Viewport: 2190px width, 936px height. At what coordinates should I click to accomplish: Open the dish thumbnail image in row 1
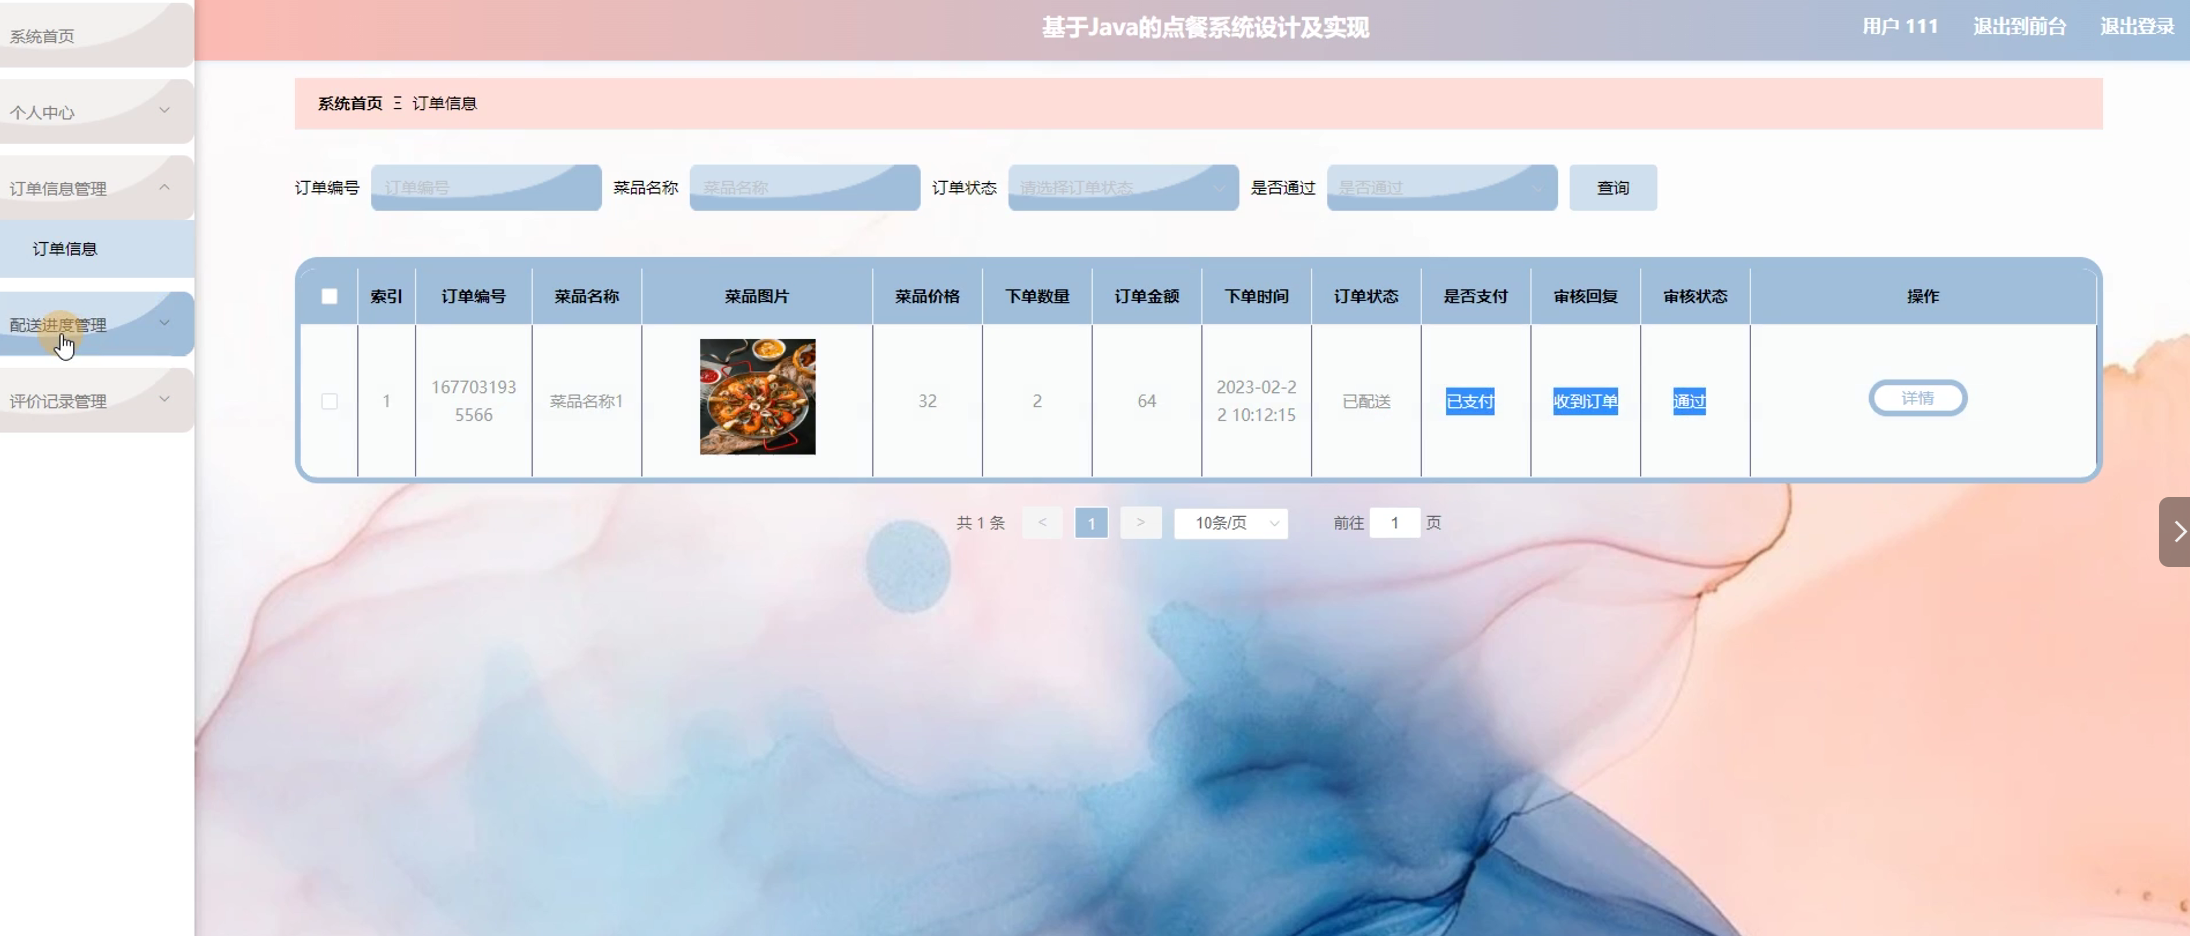757,397
